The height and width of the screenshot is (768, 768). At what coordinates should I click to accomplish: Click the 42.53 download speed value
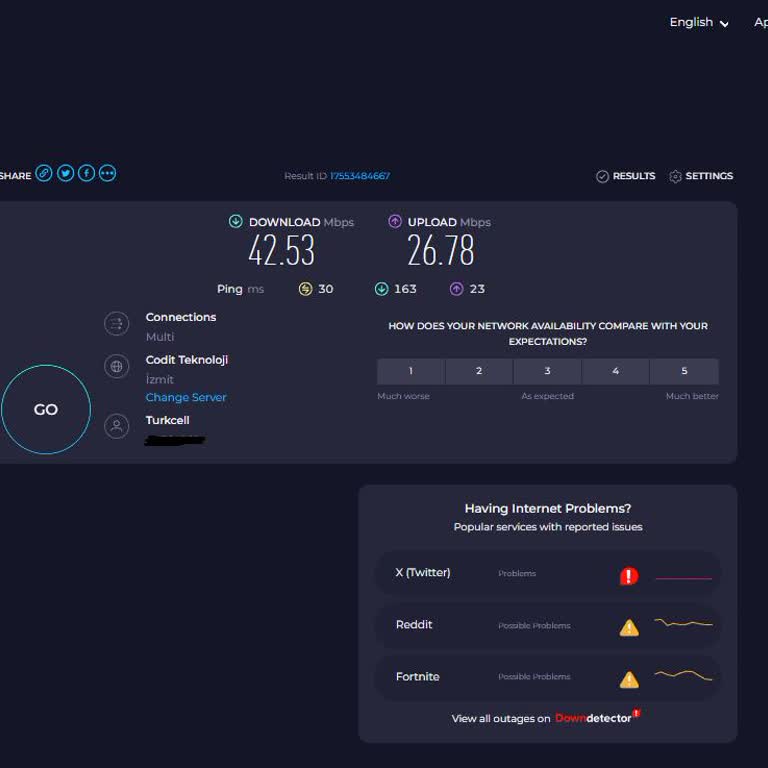click(x=281, y=250)
